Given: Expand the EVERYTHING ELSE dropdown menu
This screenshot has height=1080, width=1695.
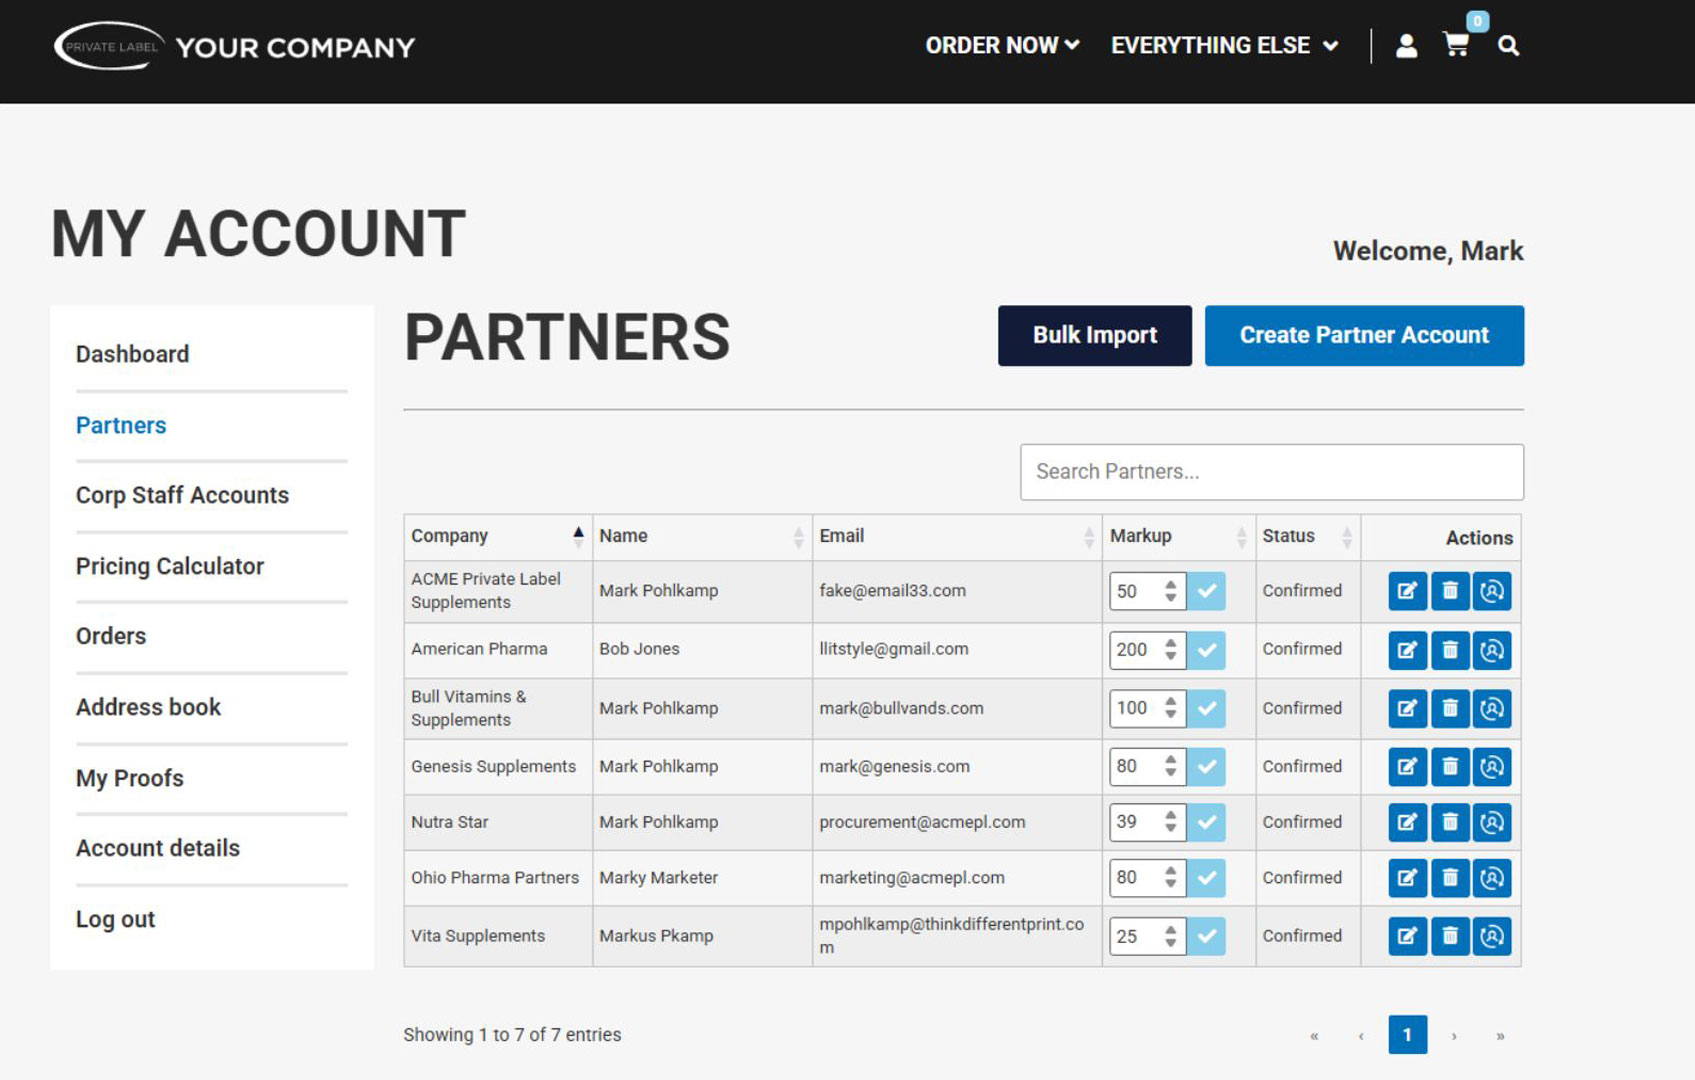Looking at the screenshot, I should [1224, 46].
